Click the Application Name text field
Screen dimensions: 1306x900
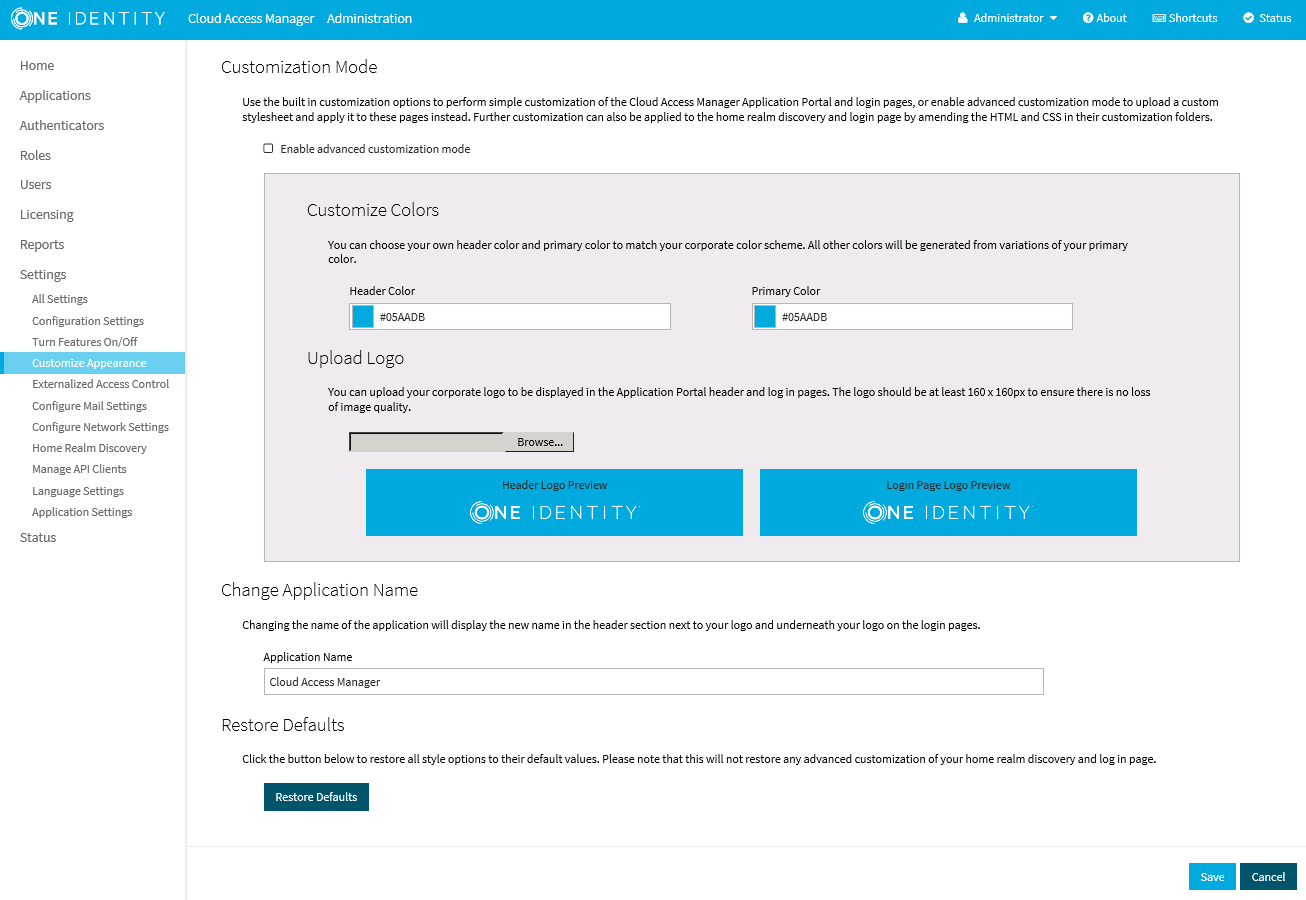653,682
